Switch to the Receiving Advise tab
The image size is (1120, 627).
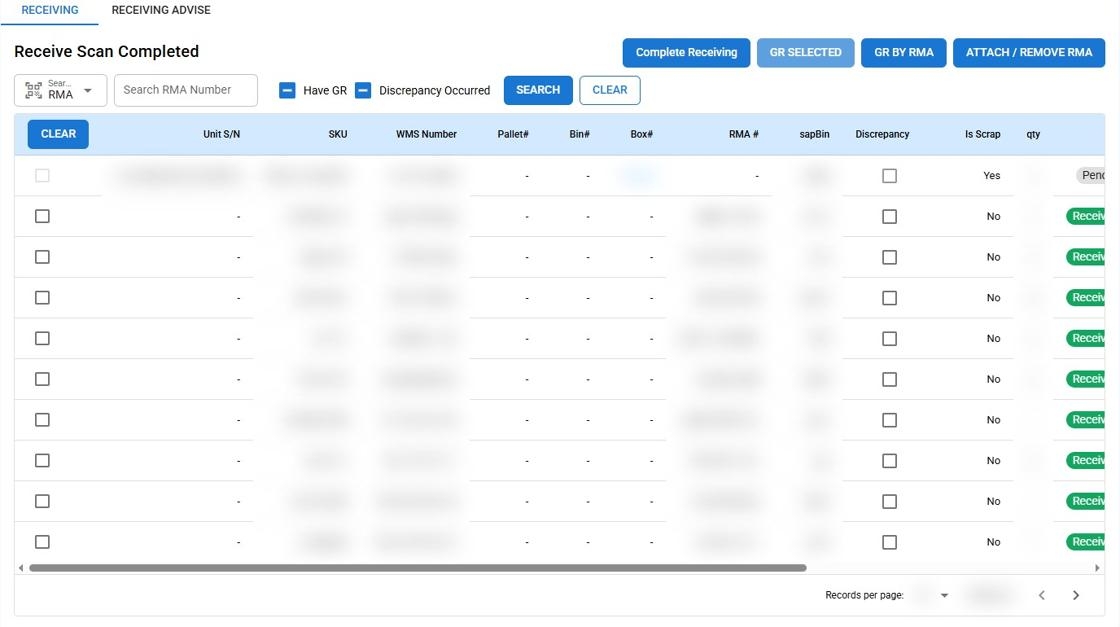[x=161, y=10]
